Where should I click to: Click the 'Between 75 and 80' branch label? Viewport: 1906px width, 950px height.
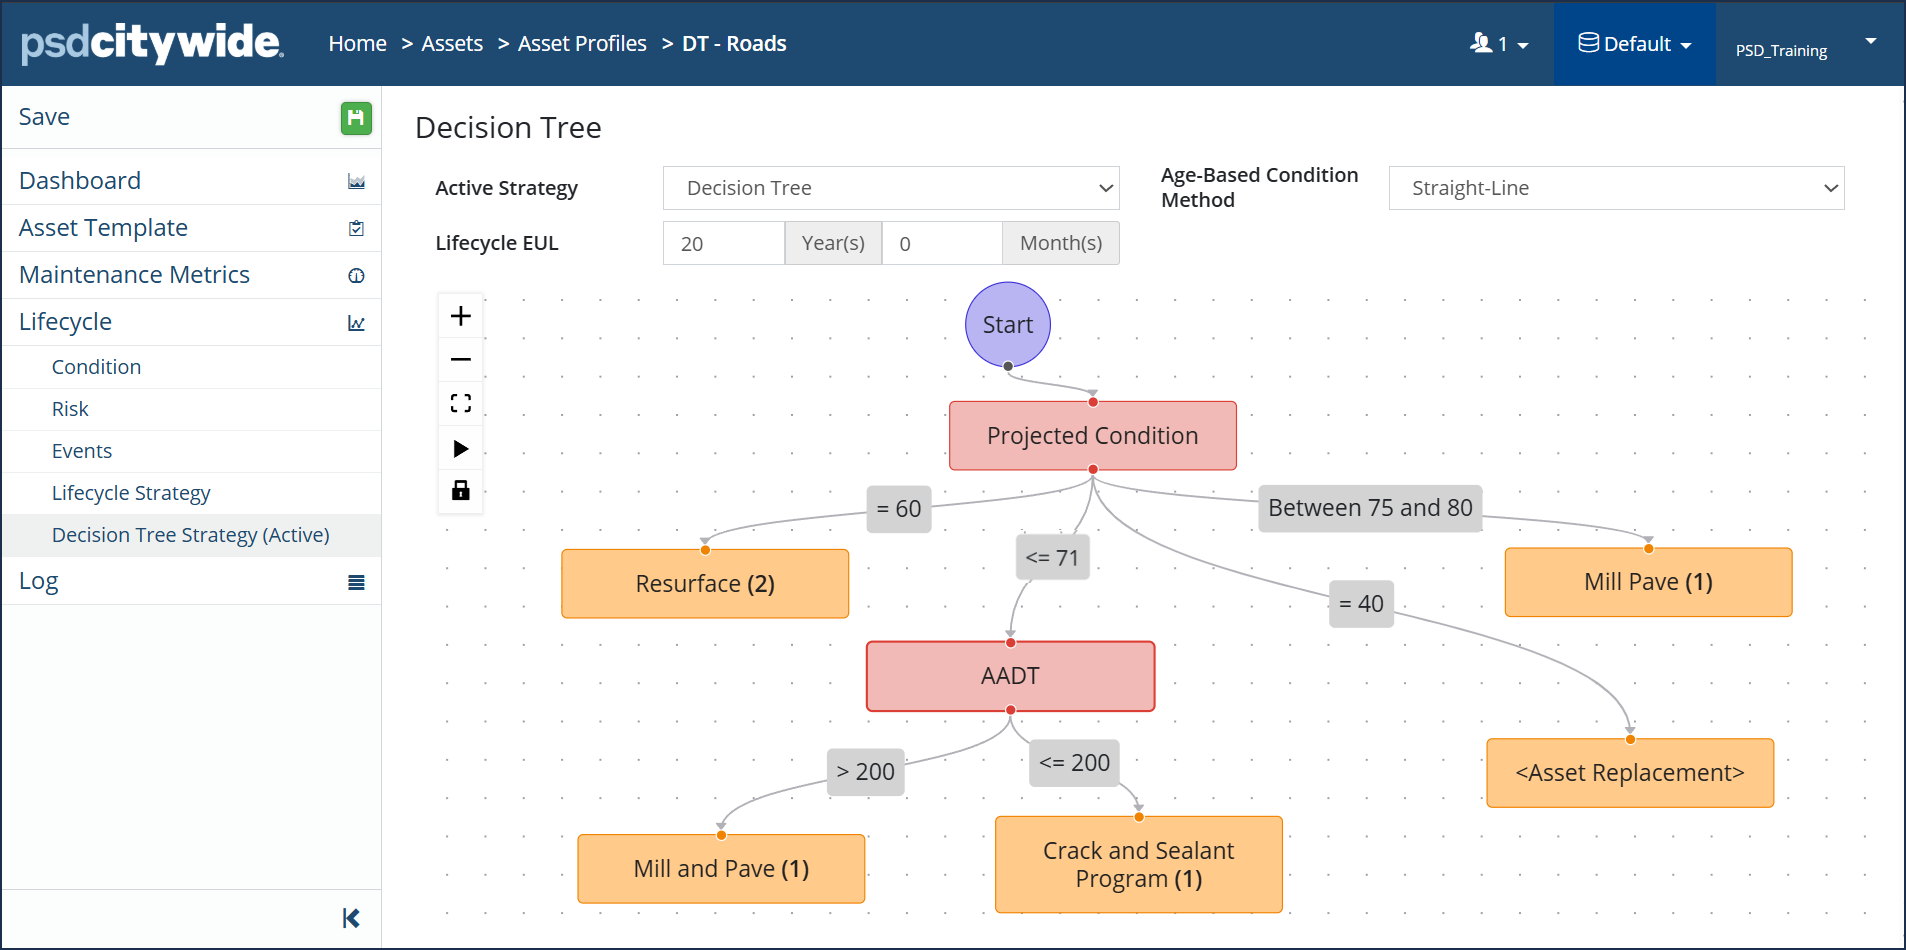[1370, 508]
